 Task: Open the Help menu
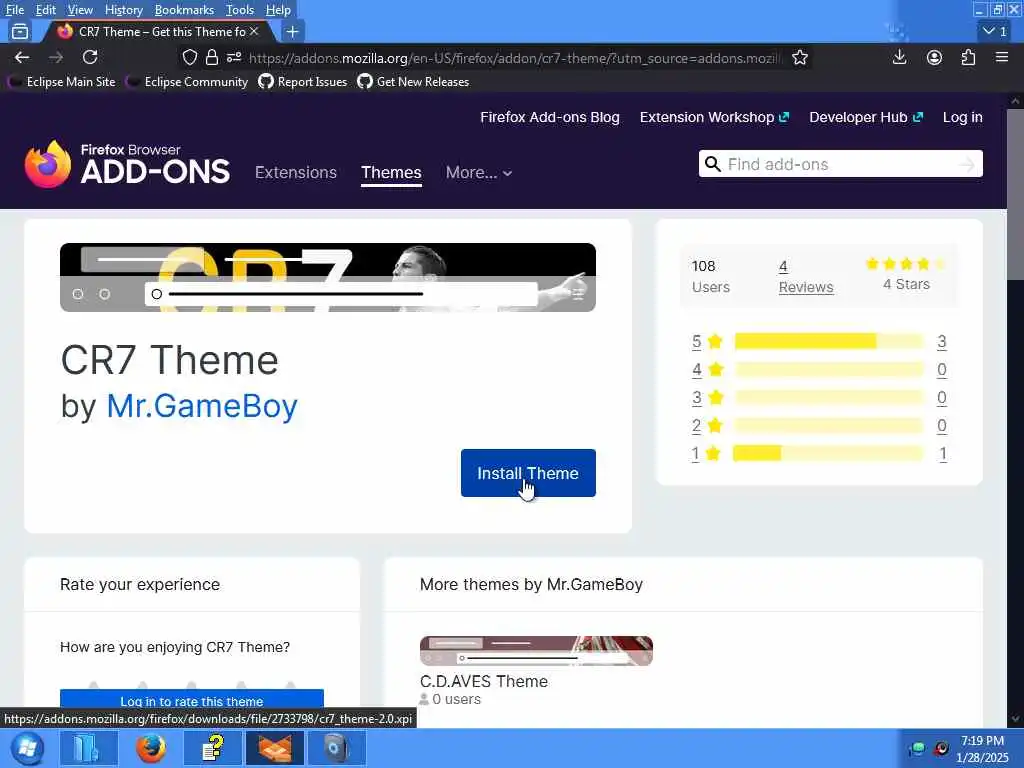click(278, 10)
